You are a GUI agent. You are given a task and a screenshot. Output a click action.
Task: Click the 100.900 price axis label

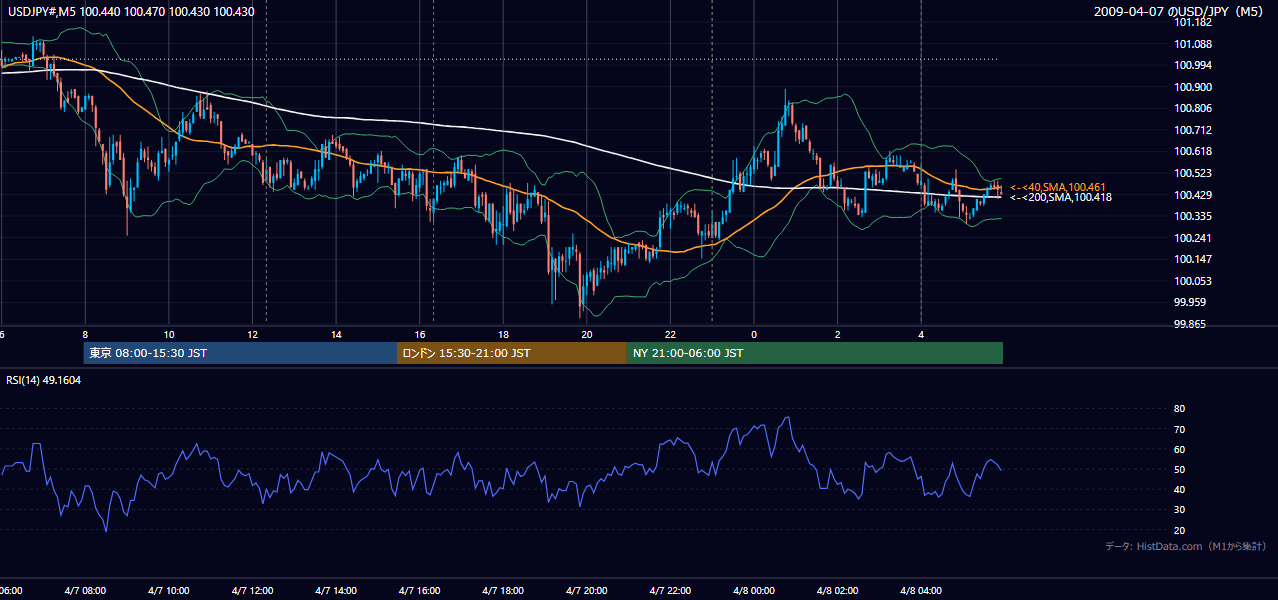click(1193, 87)
